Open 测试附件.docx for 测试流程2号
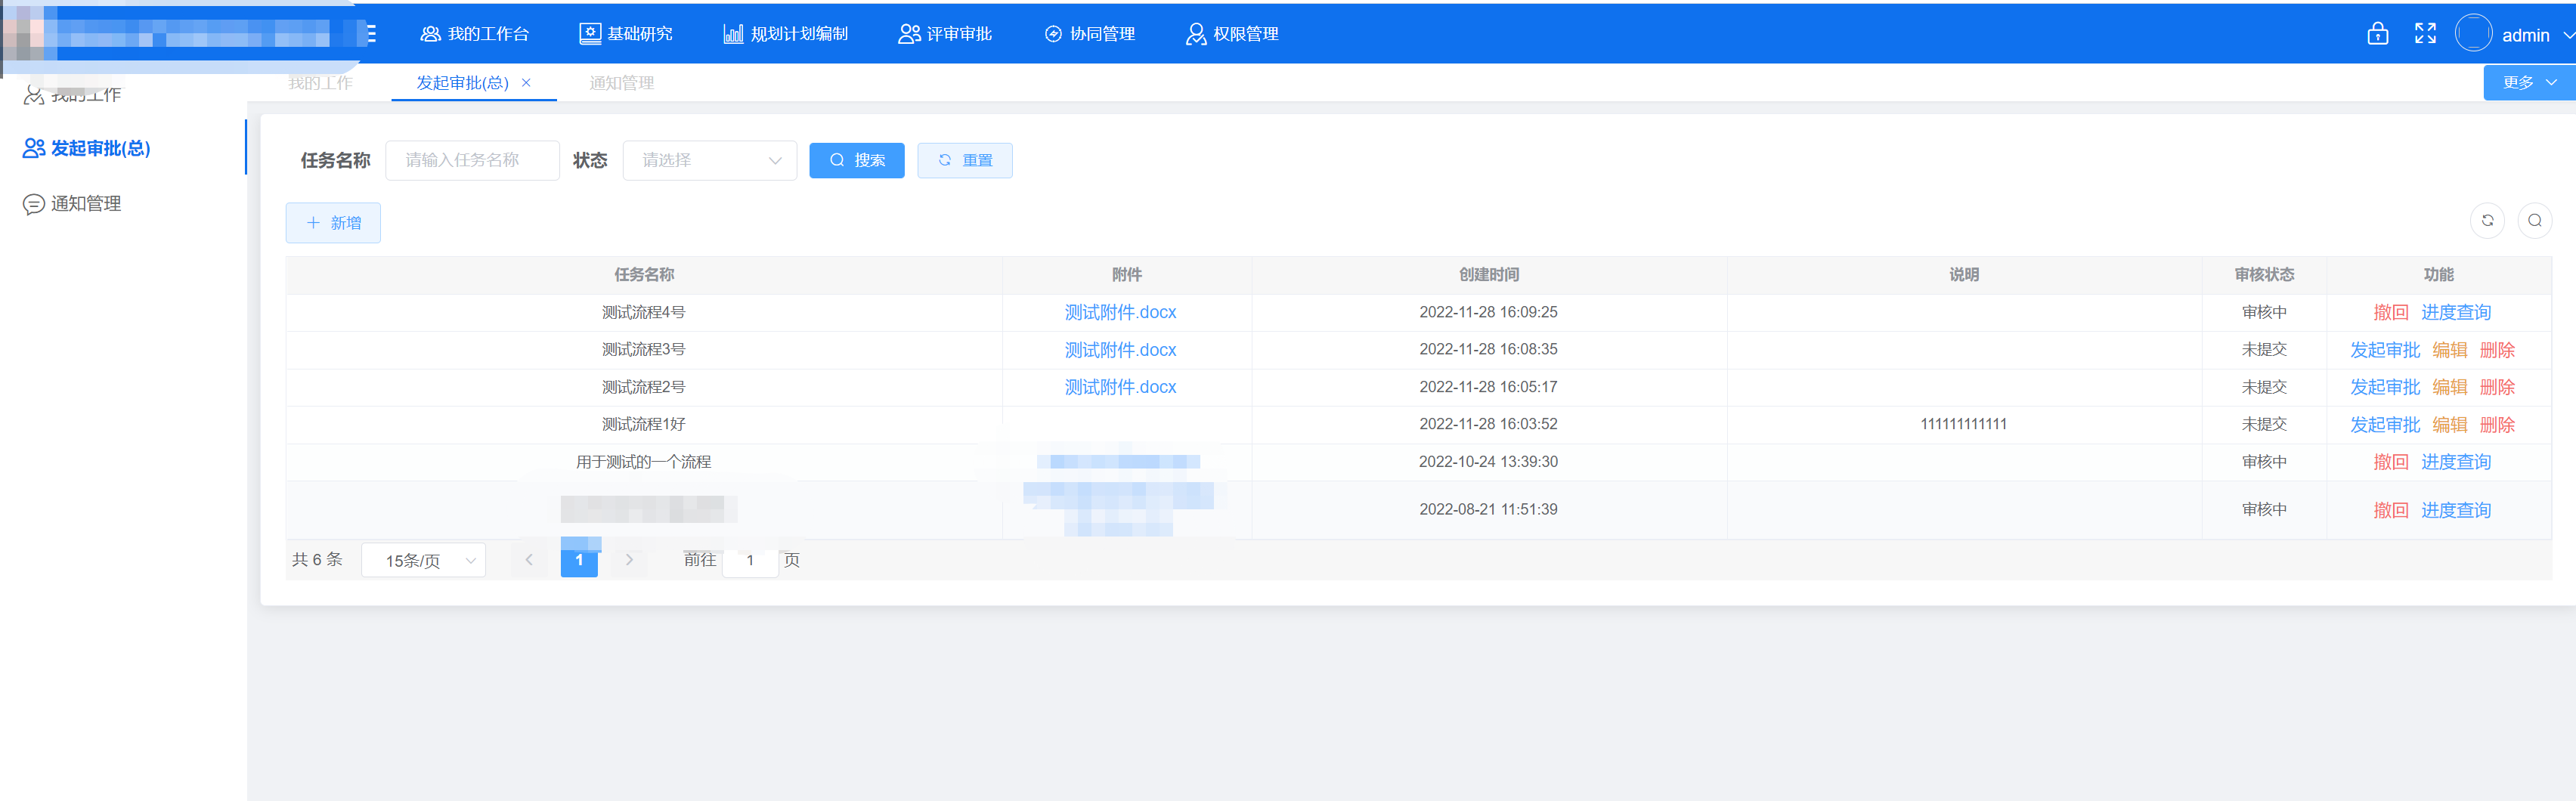 point(1120,387)
